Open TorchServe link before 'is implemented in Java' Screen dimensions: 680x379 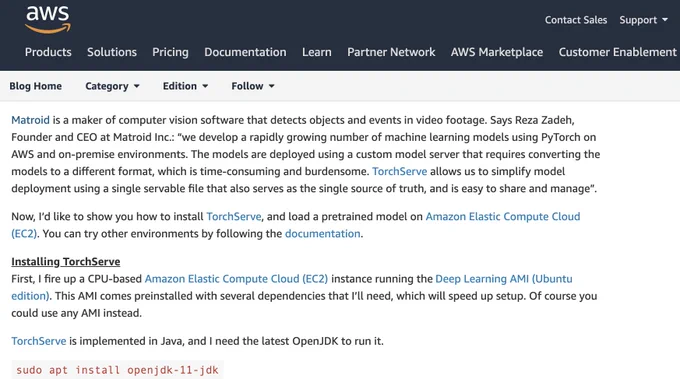[x=39, y=341]
